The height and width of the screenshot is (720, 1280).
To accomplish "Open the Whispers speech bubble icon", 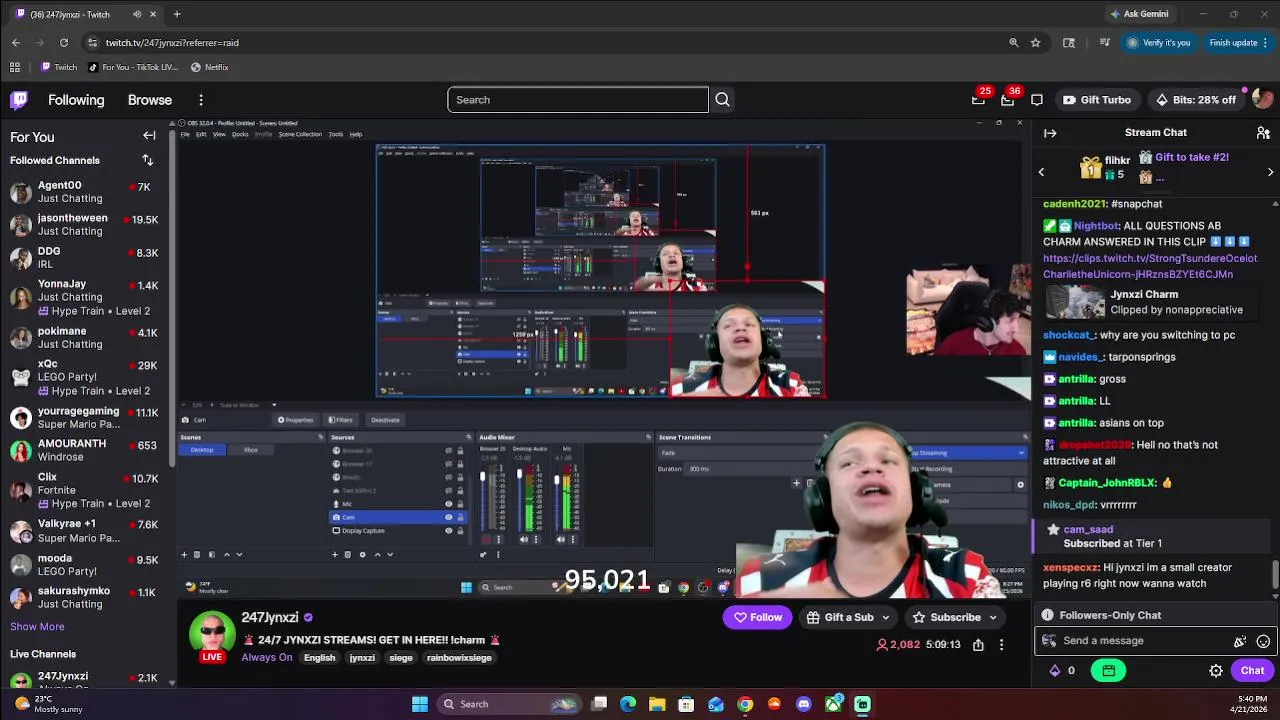I will [x=1037, y=100].
